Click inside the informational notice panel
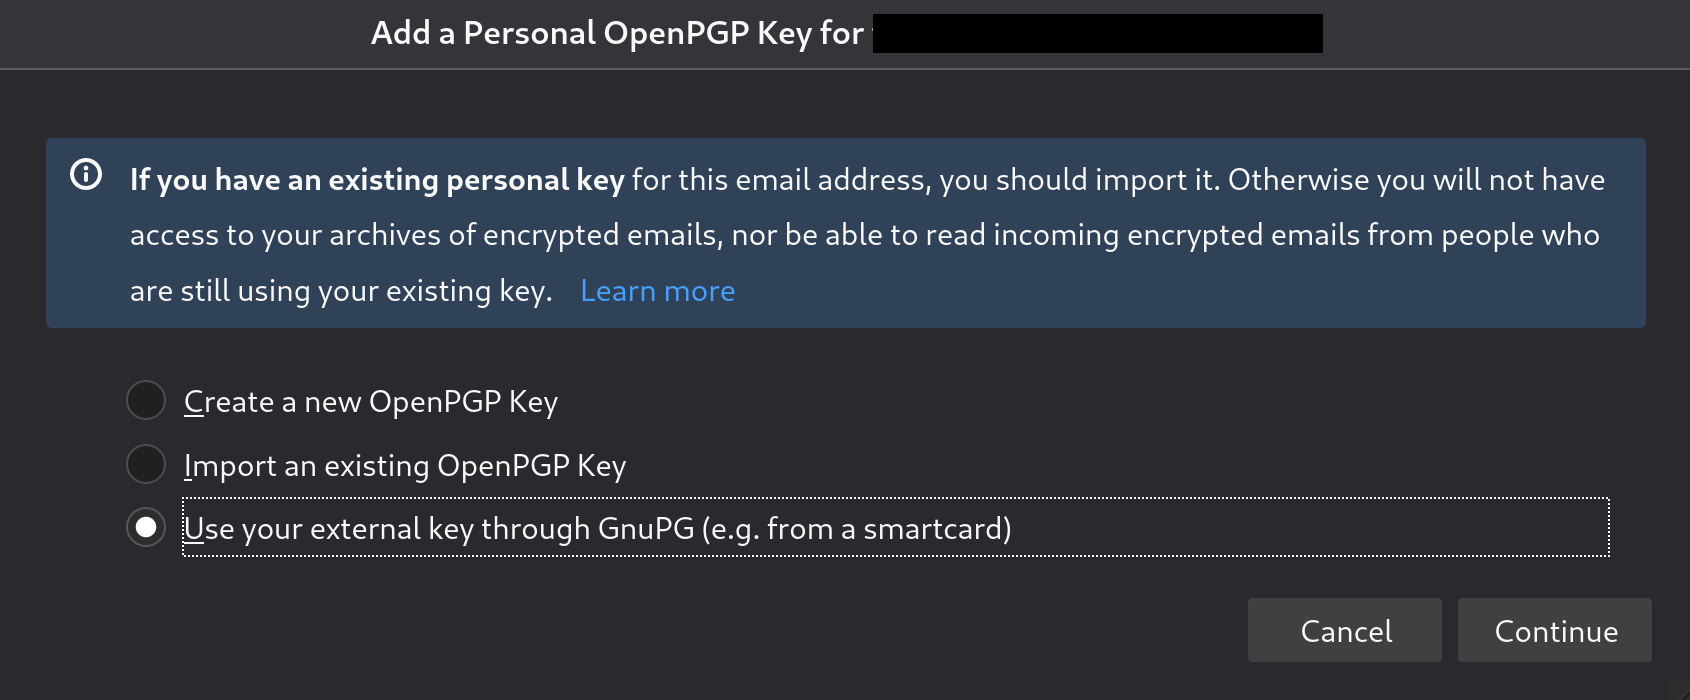Viewport: 1690px width, 700px height. point(845,234)
